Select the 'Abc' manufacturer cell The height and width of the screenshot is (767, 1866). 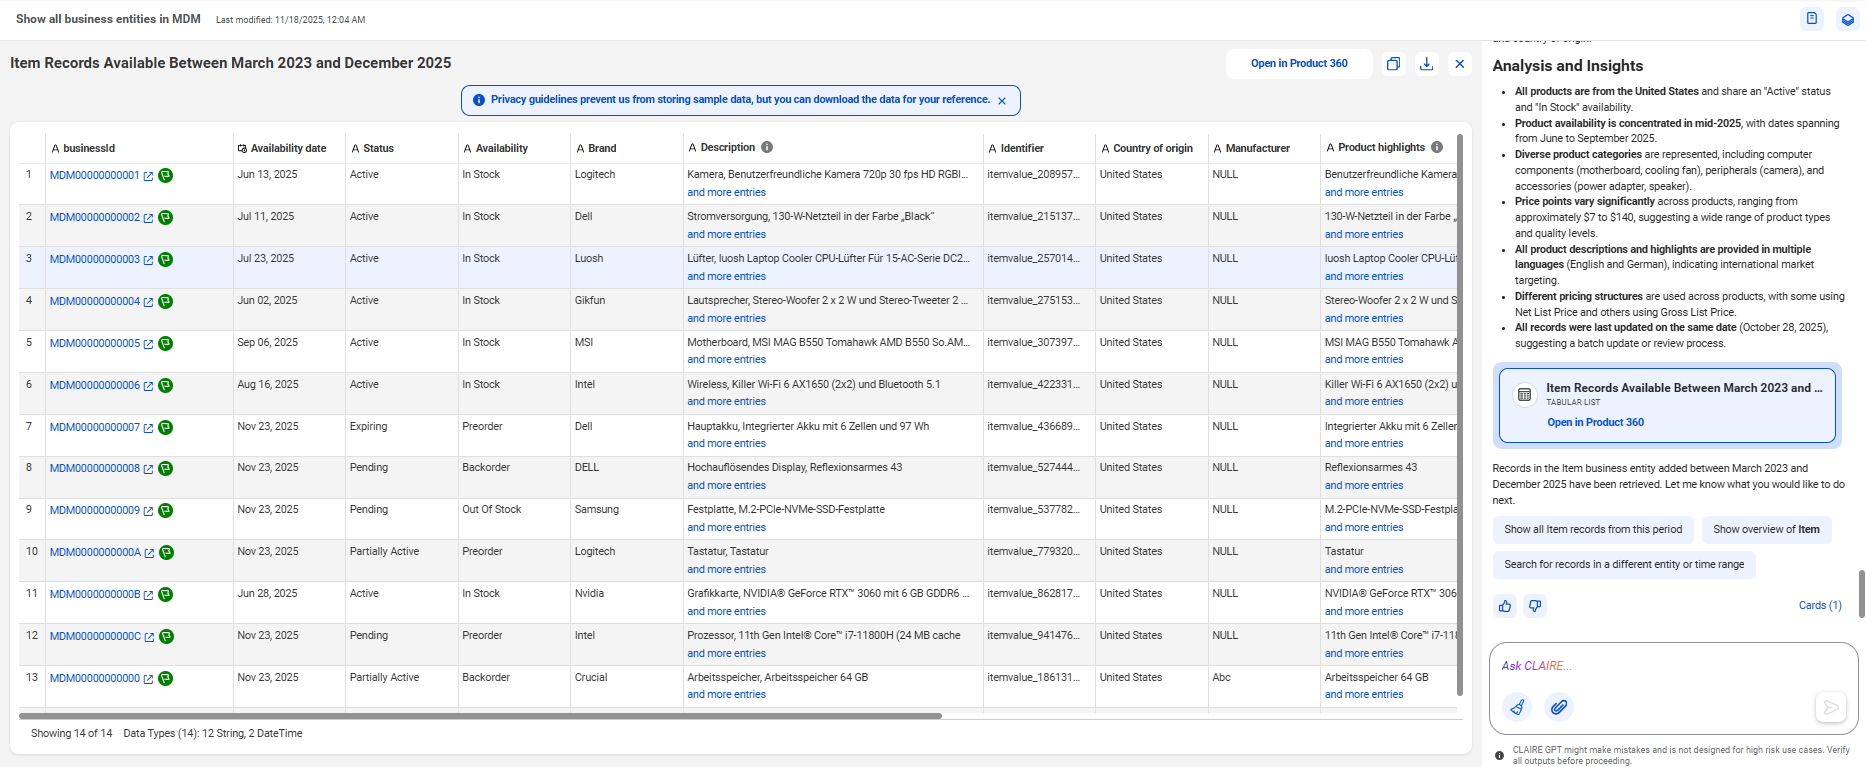click(x=1222, y=678)
